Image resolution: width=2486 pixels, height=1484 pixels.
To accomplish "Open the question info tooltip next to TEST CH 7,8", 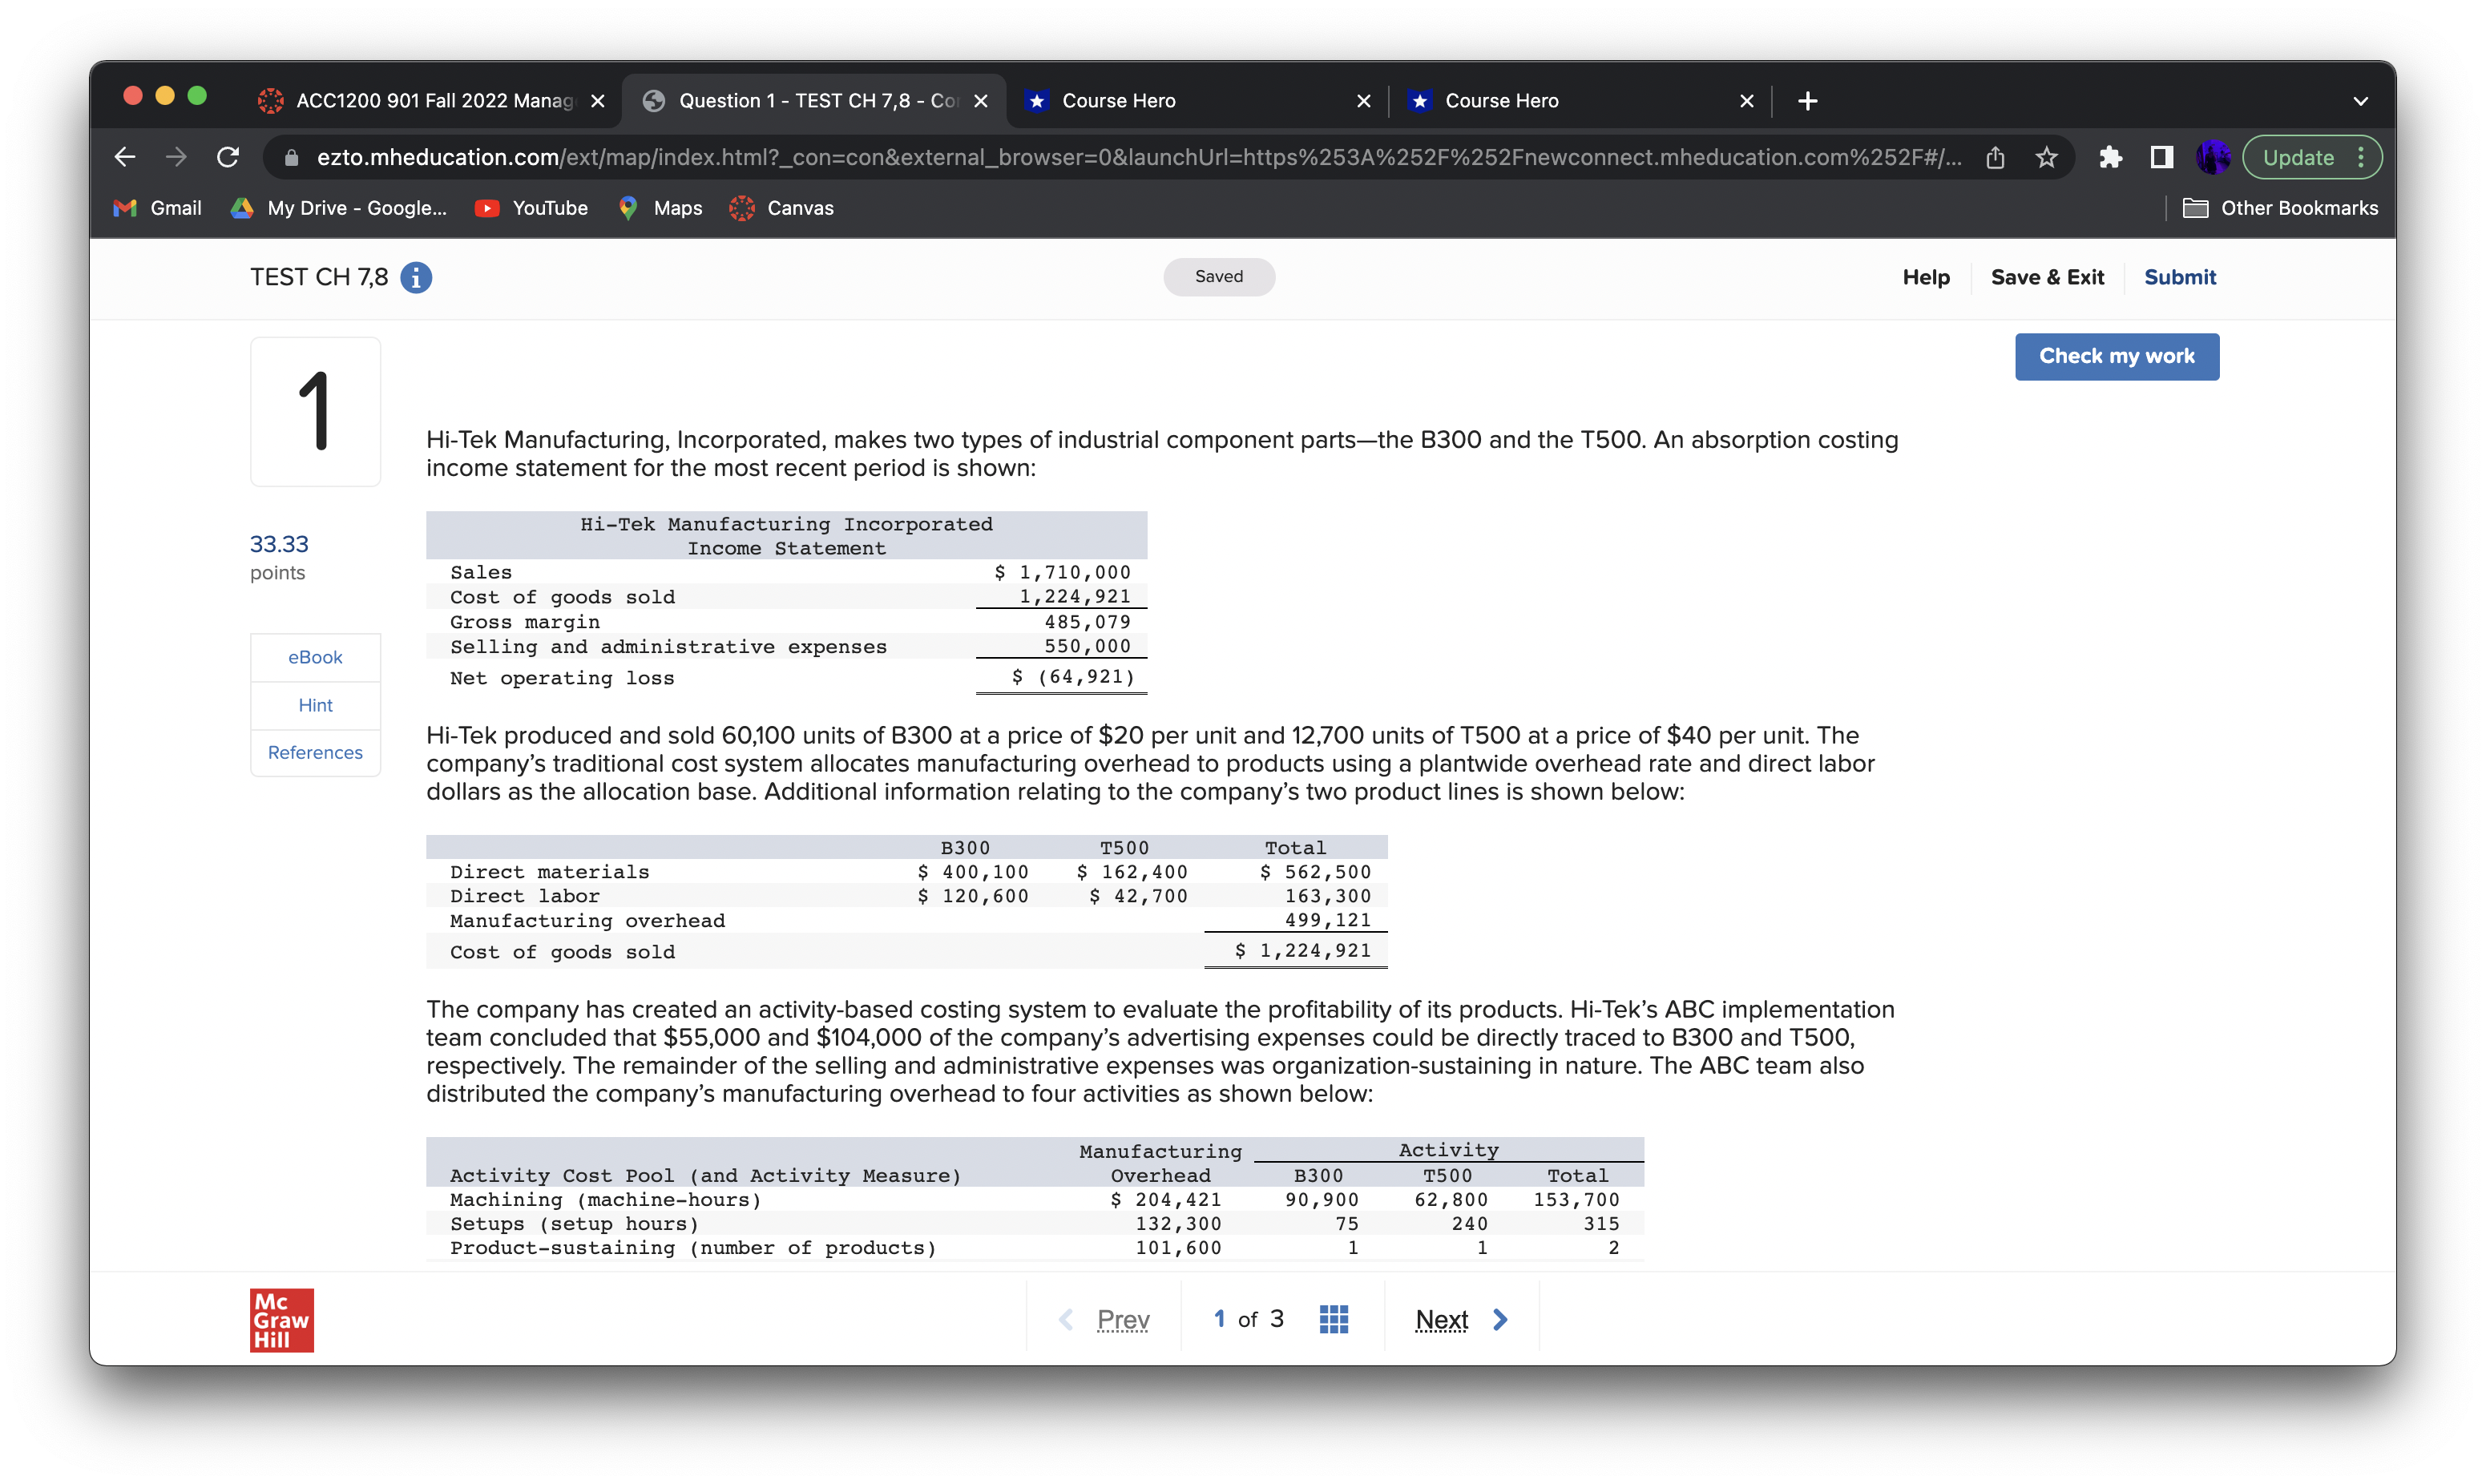I will point(414,279).
